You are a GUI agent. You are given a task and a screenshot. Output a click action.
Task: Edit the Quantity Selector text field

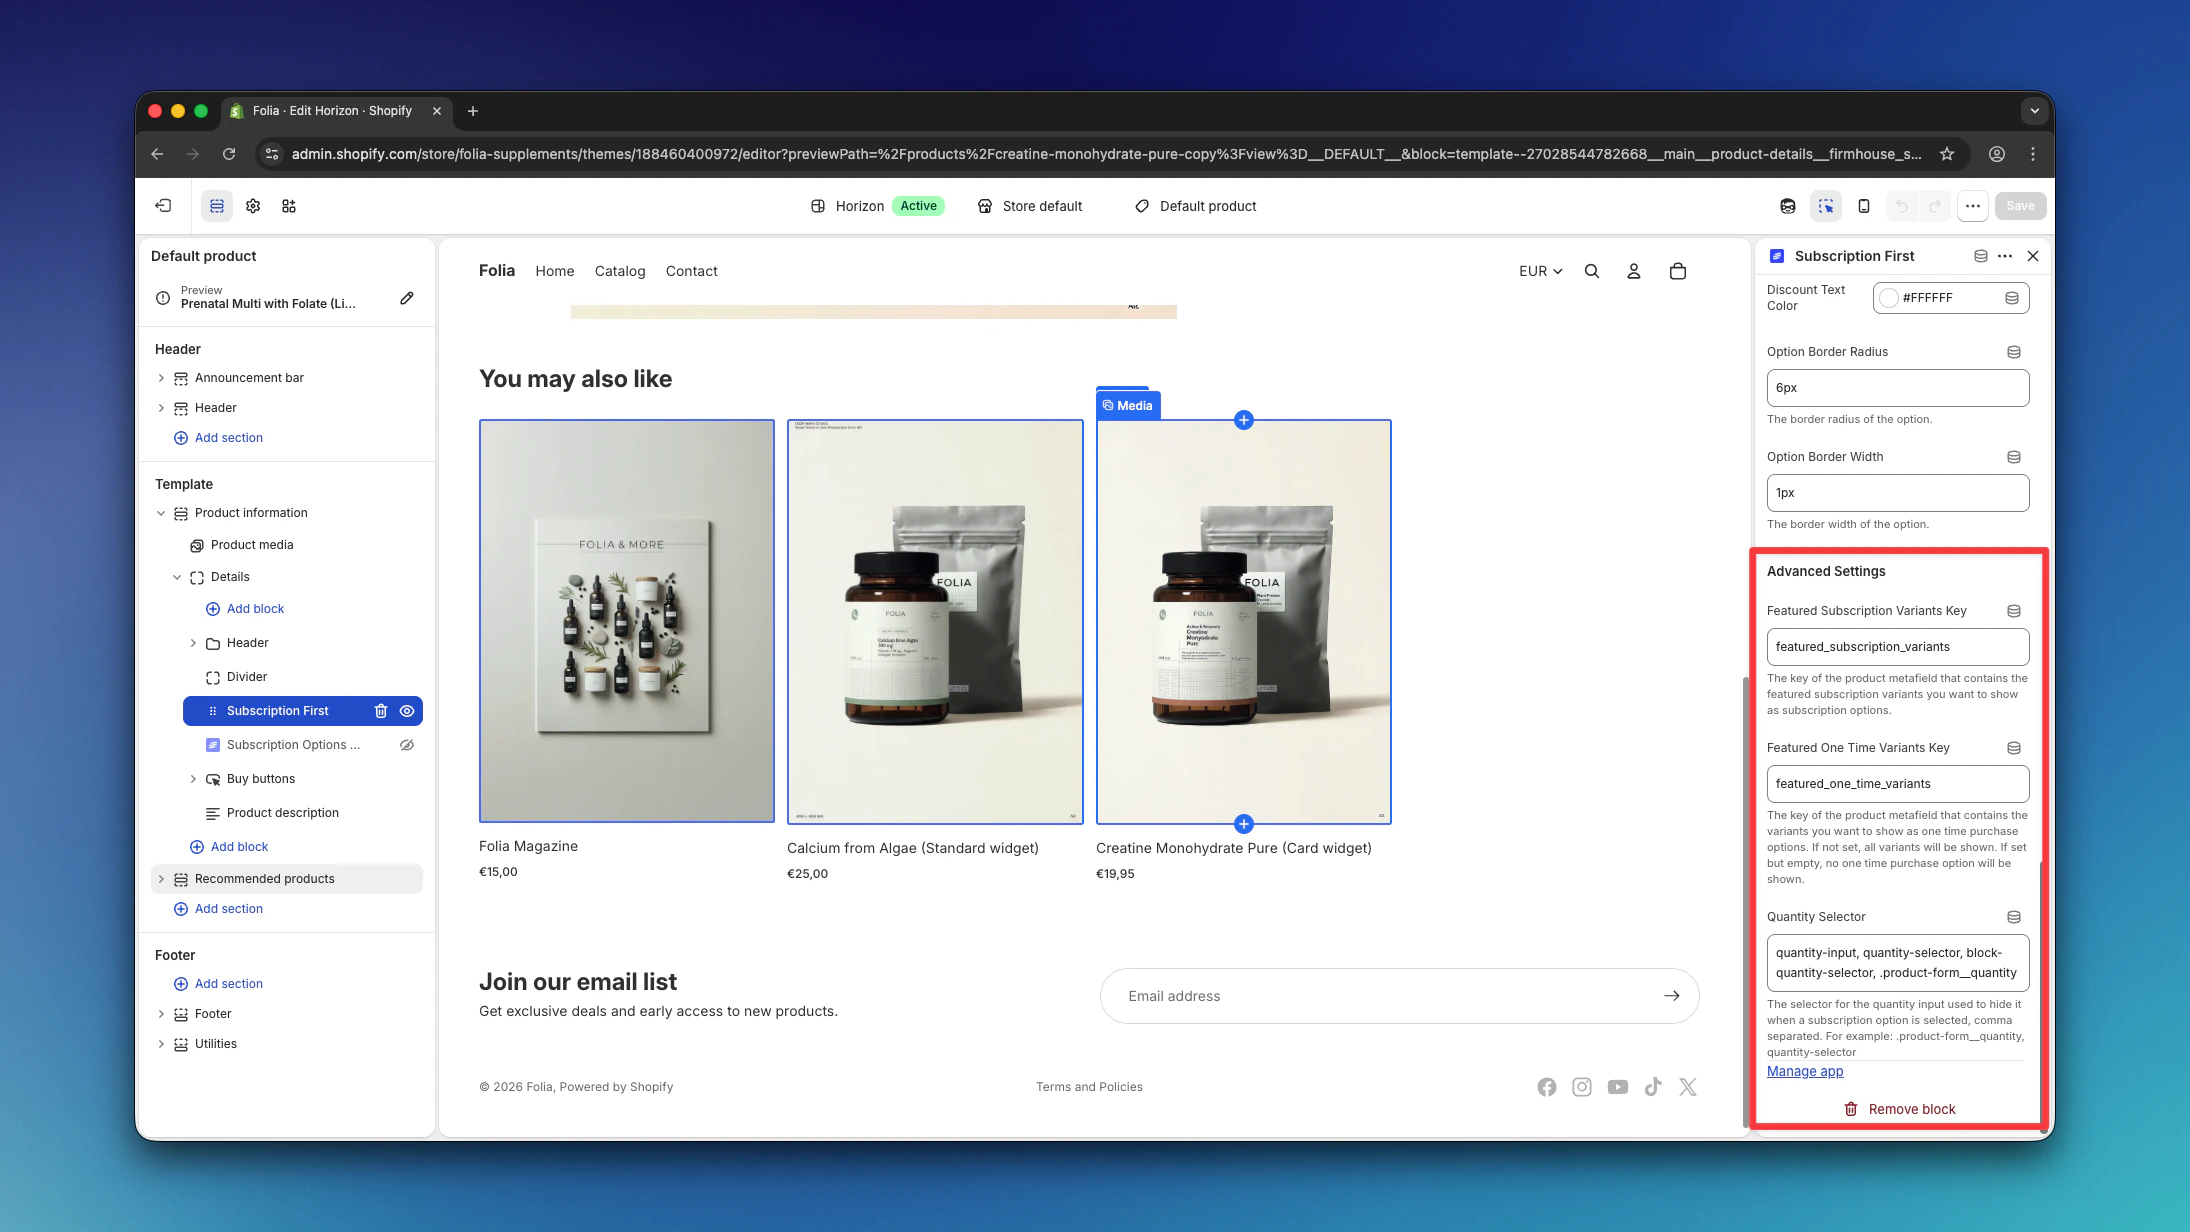pyautogui.click(x=1898, y=963)
